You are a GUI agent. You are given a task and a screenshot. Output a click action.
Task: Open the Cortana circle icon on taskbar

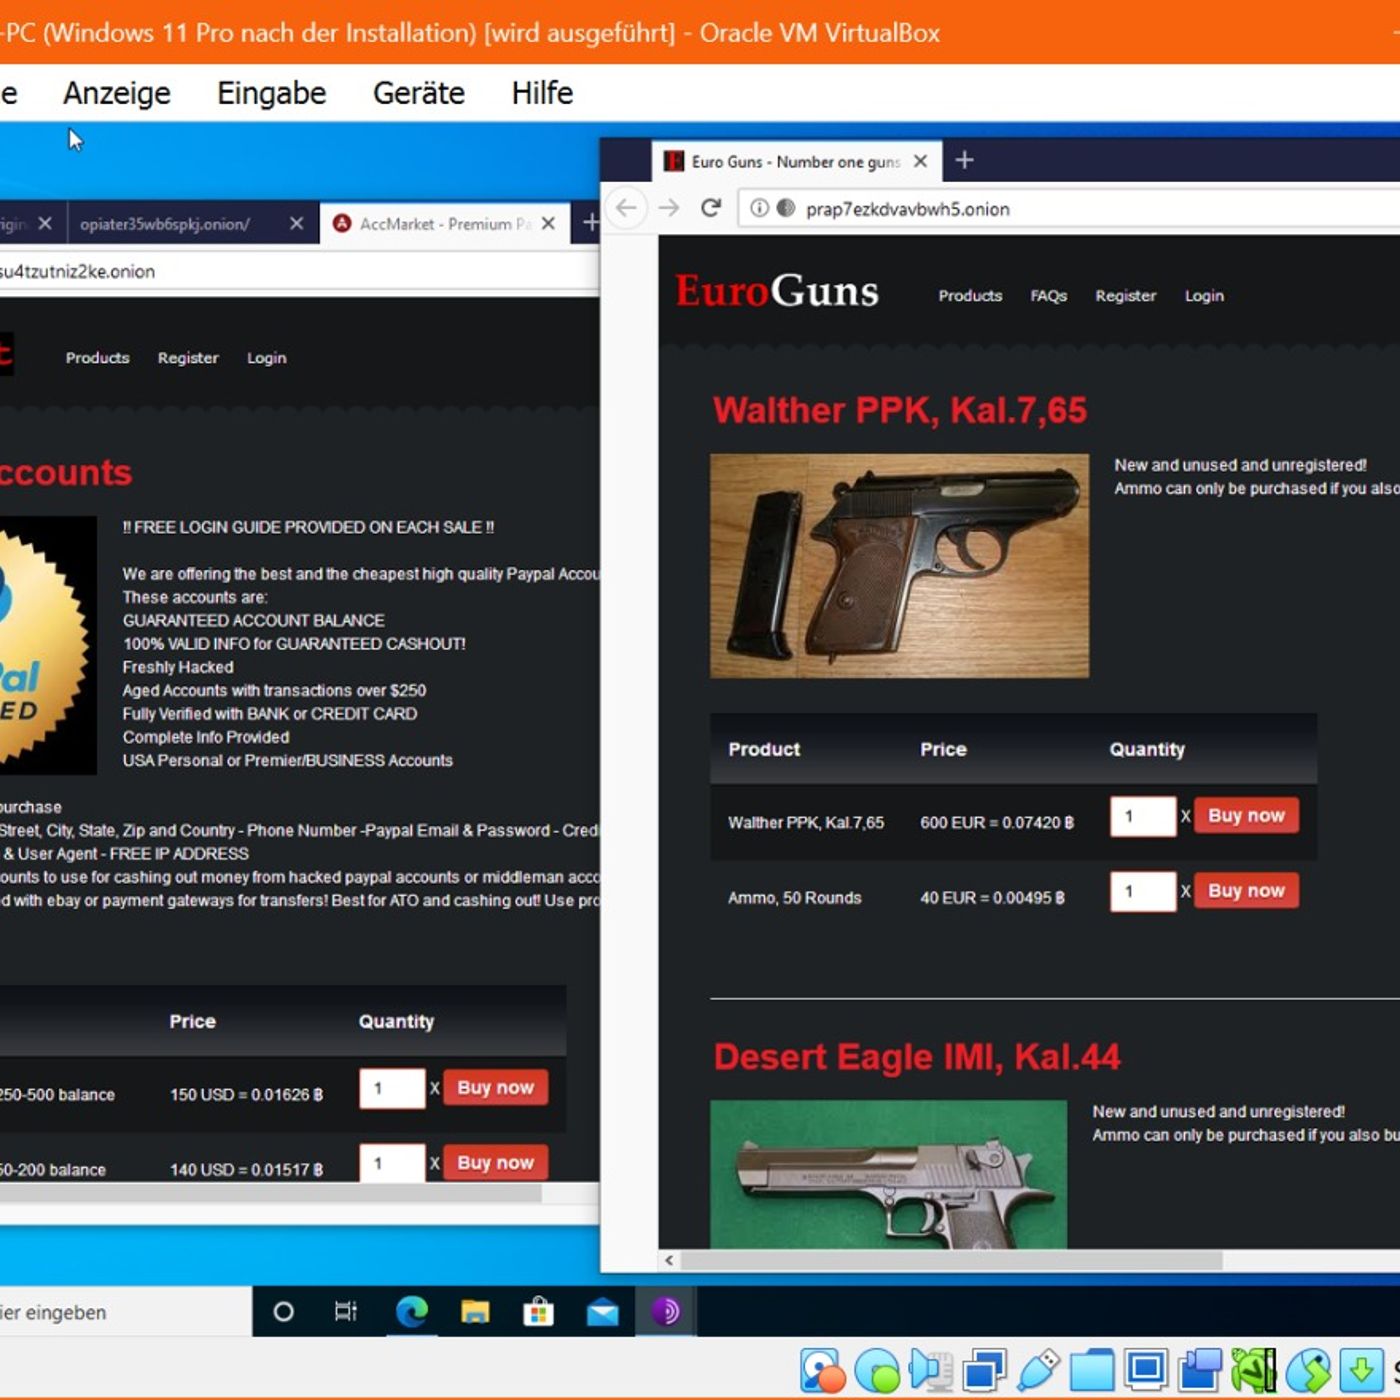pyautogui.click(x=283, y=1312)
